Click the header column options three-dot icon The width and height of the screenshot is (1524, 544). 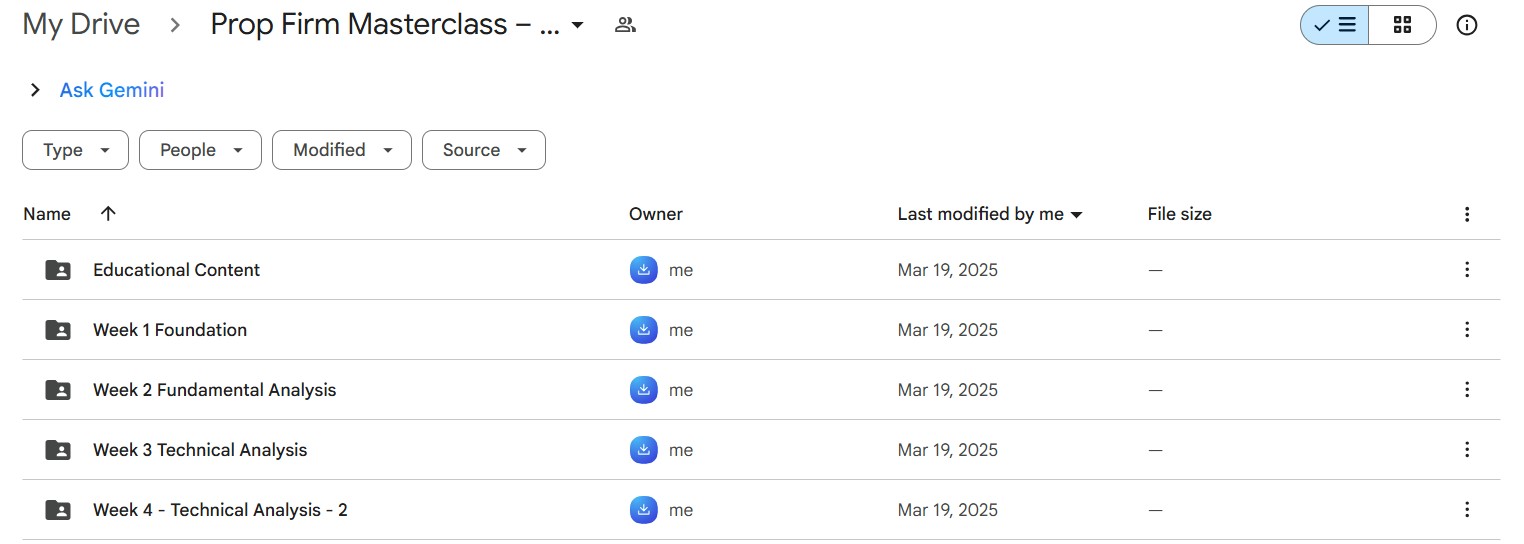[1466, 214]
